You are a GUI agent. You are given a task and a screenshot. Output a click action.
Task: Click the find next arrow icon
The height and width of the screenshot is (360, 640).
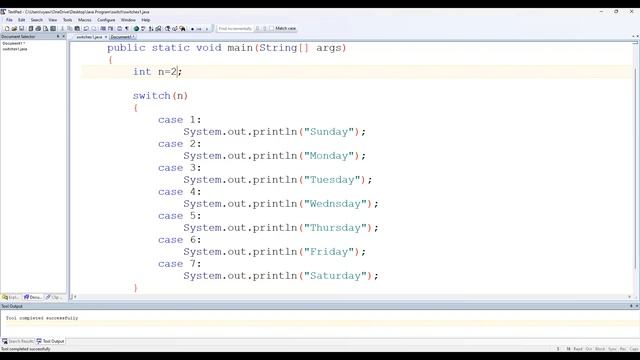[265, 29]
